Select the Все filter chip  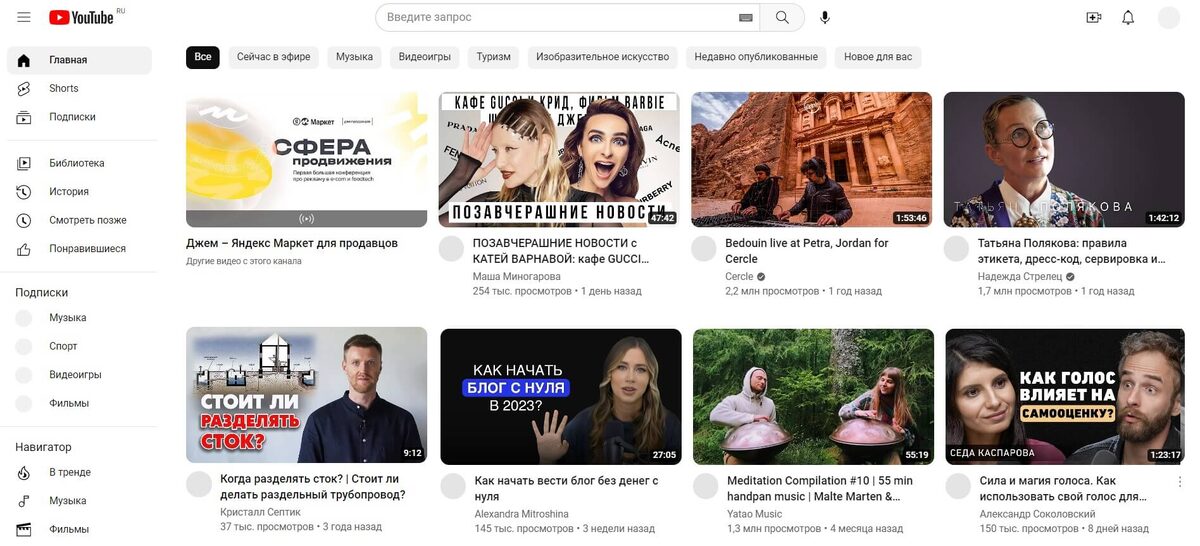point(203,57)
